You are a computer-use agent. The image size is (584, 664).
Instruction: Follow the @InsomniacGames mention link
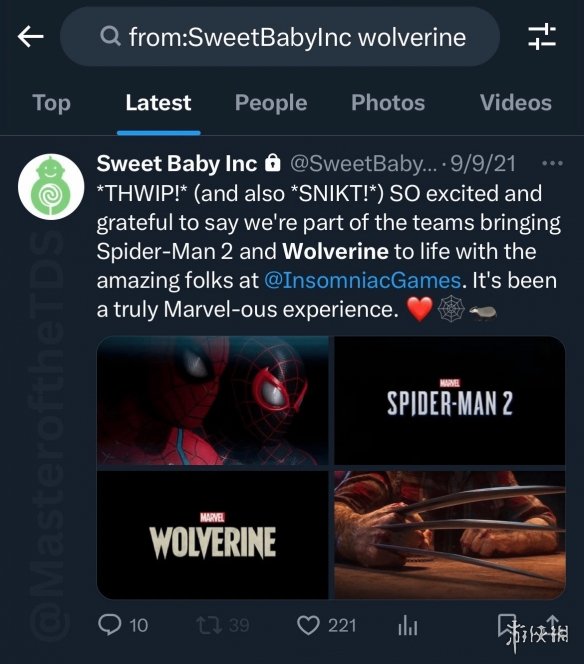(363, 280)
